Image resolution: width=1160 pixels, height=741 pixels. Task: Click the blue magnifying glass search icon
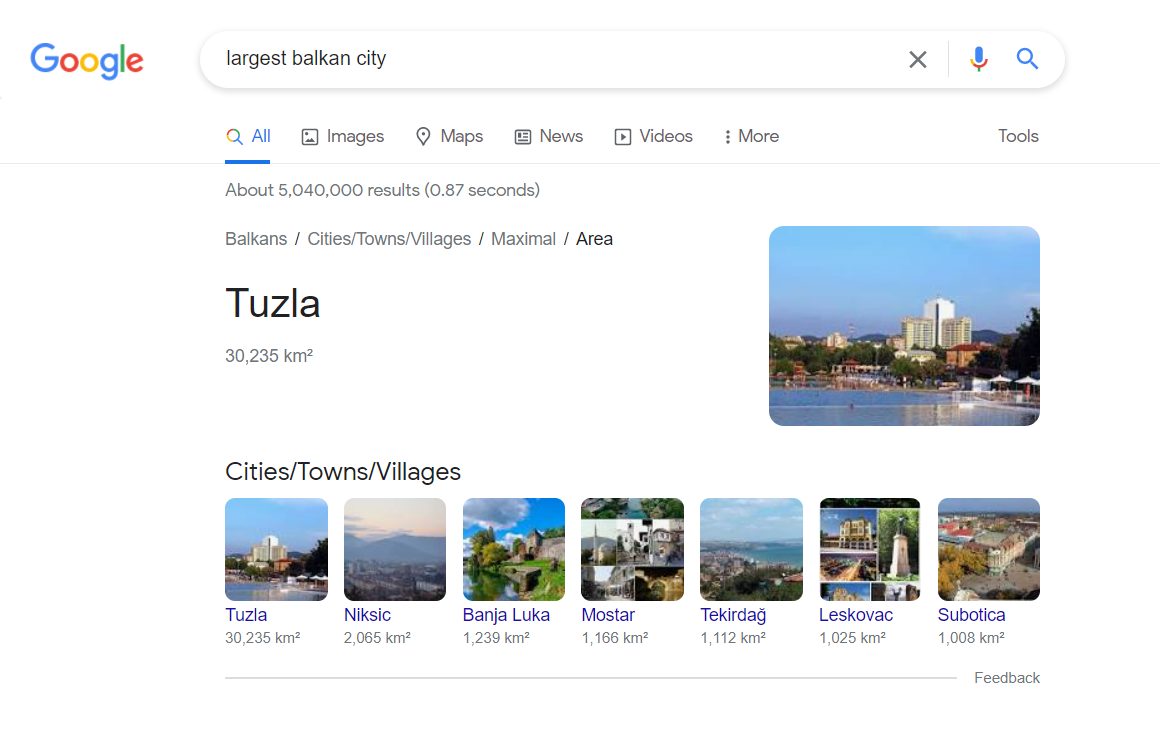1027,59
